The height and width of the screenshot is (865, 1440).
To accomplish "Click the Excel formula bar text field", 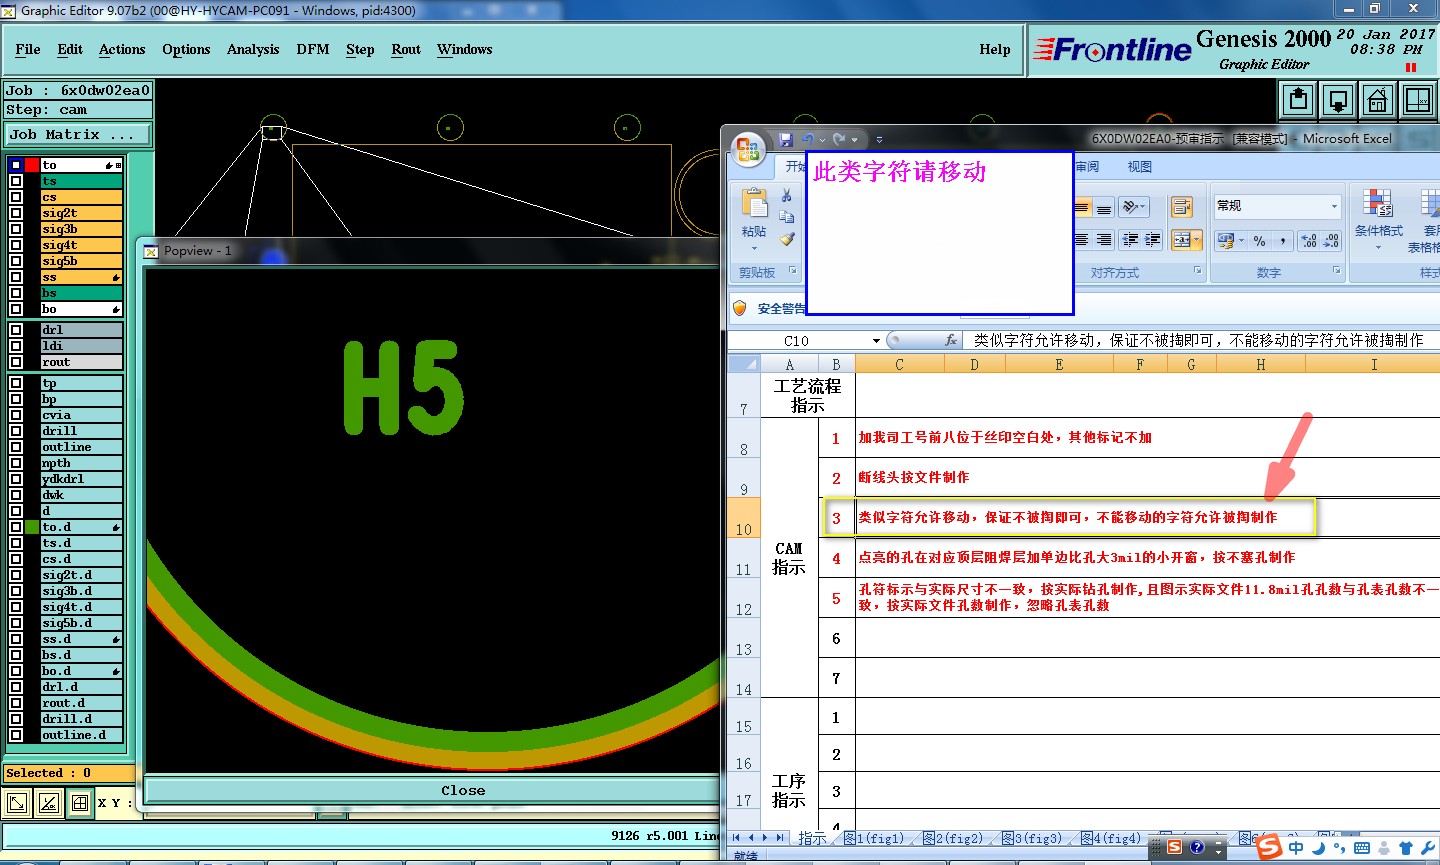I will pyautogui.click(x=1202, y=340).
